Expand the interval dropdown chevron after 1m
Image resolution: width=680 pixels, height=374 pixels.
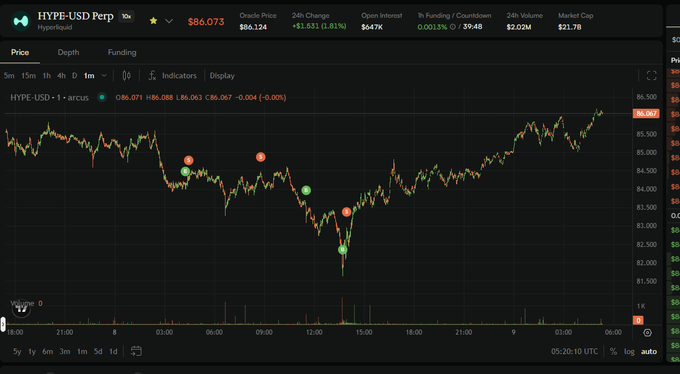tap(104, 75)
